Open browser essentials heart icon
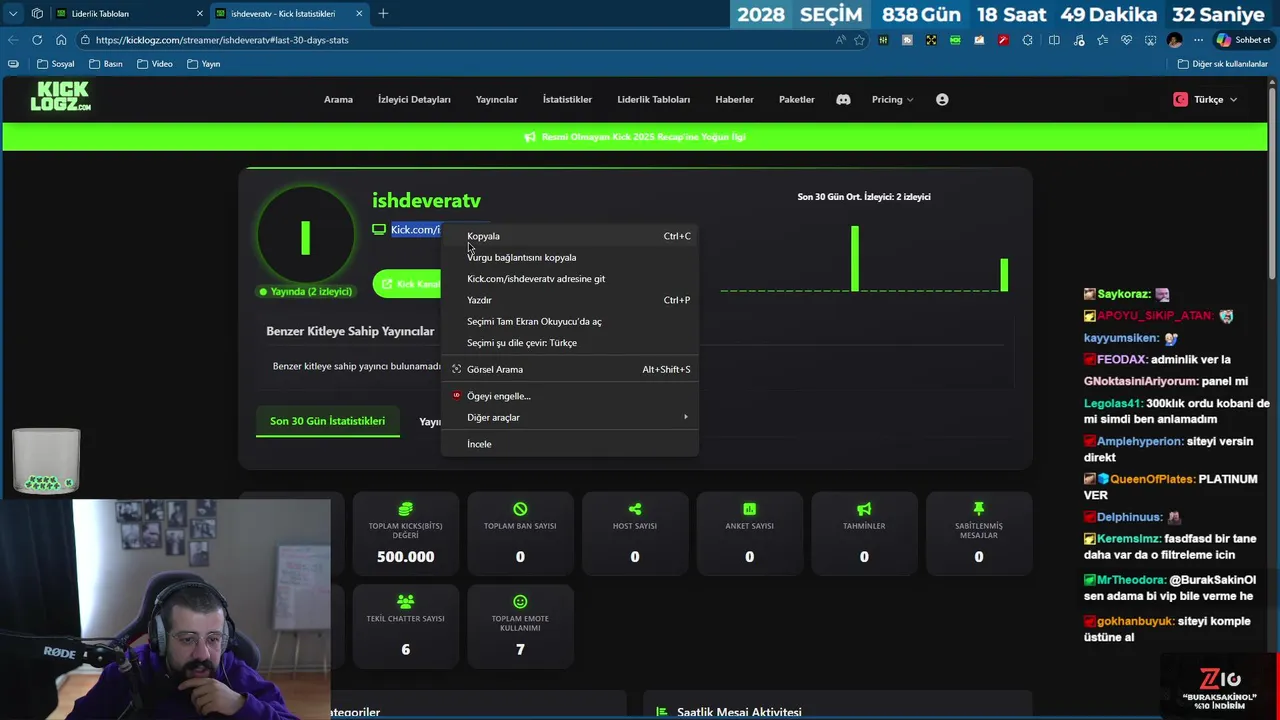Screen dimensions: 1280x720 click(x=1126, y=40)
